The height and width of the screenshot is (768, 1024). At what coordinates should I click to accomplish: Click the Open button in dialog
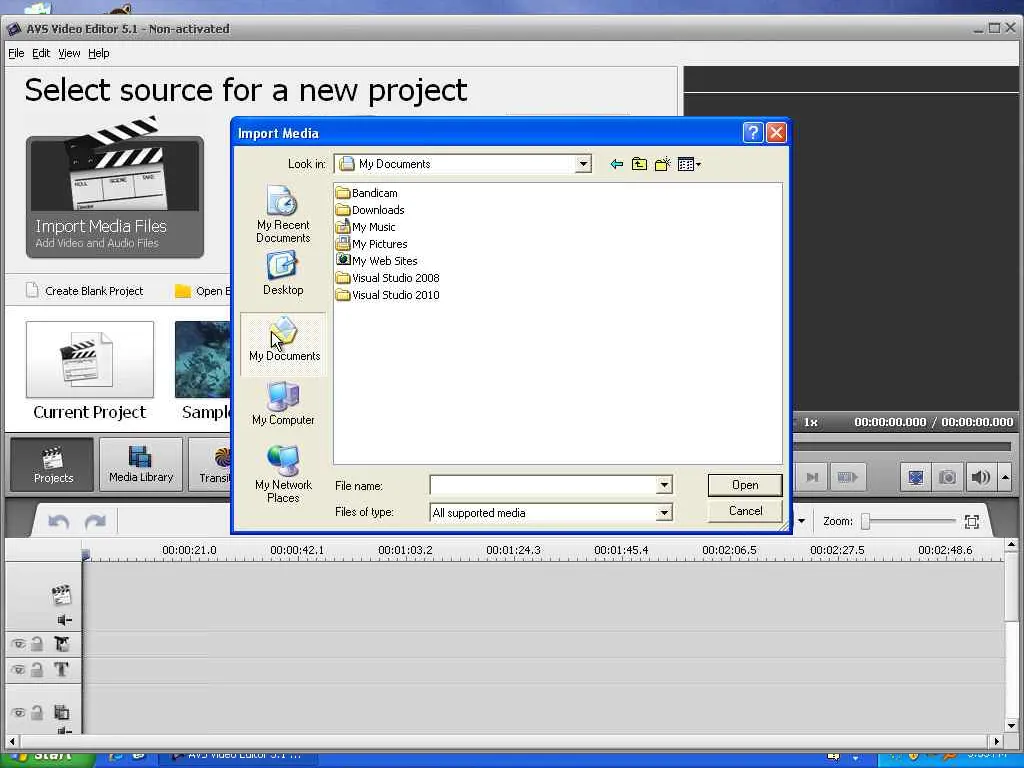(745, 485)
